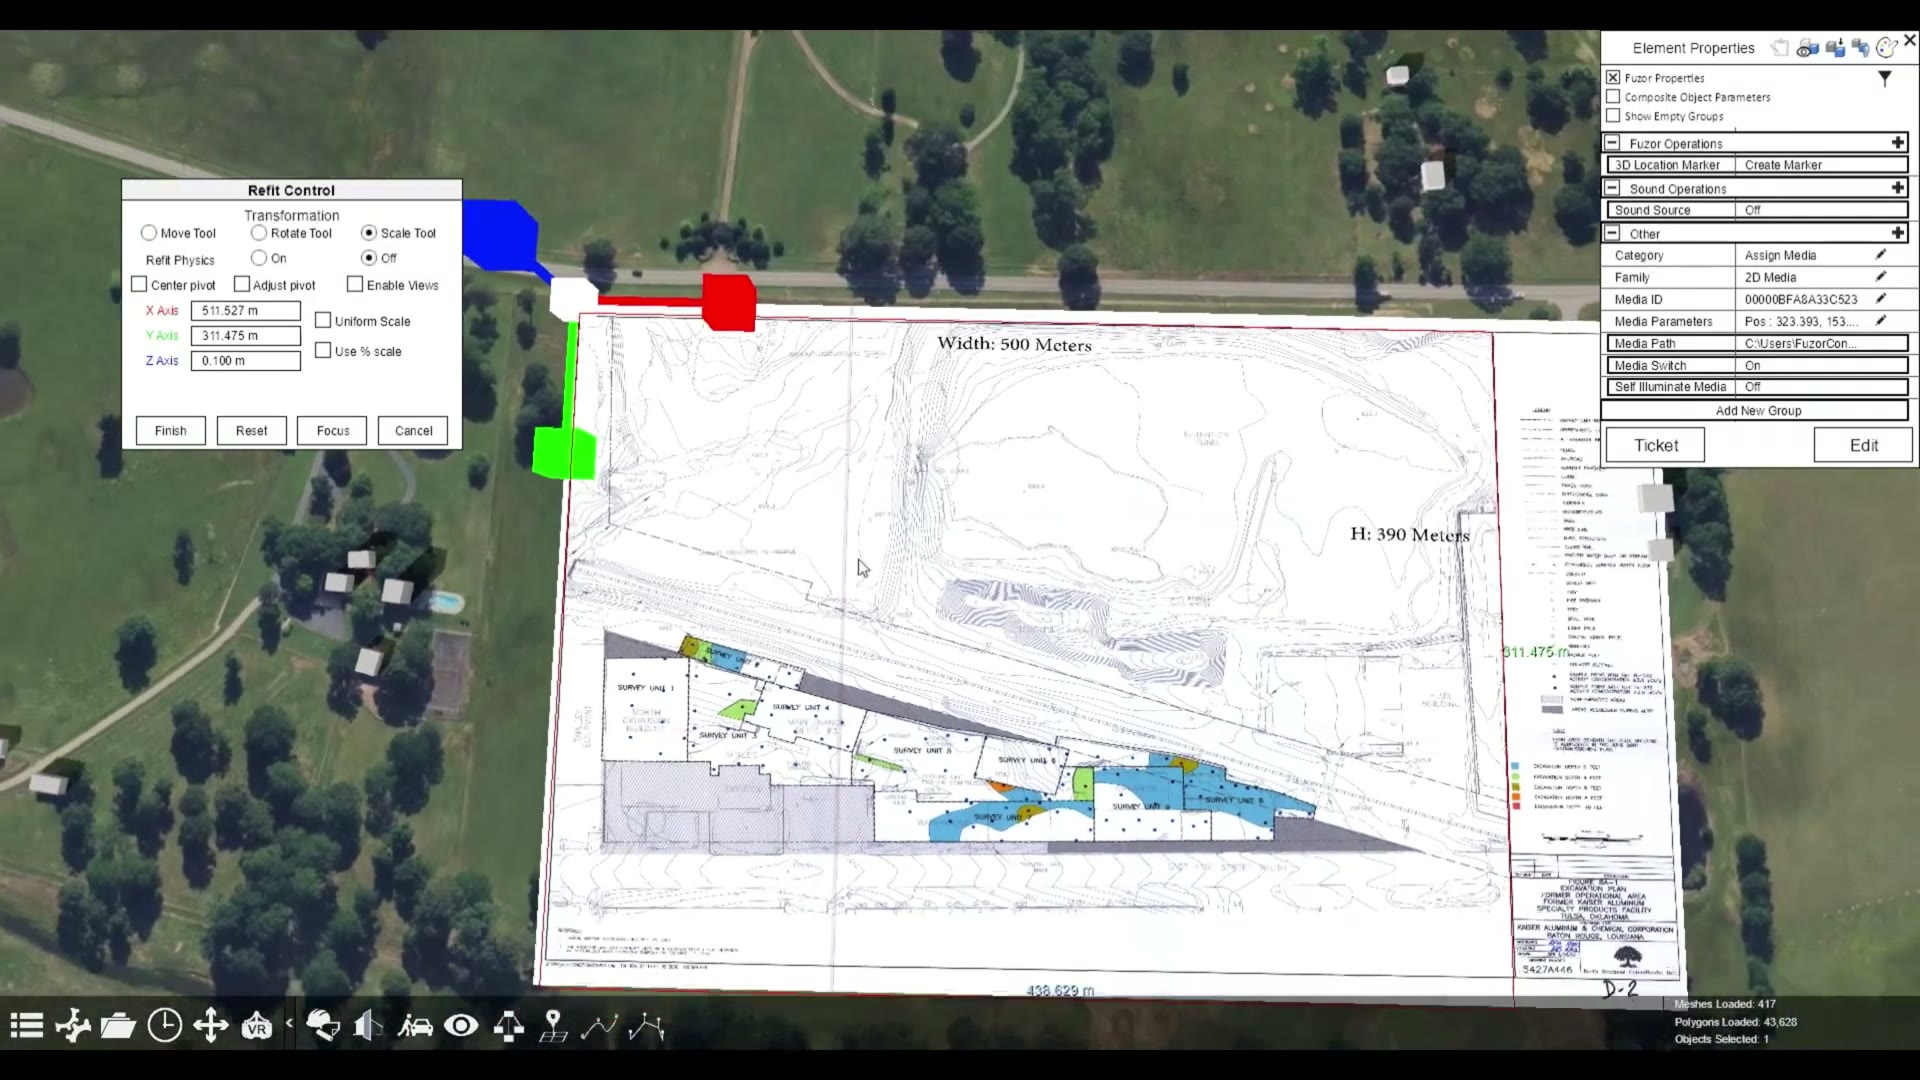Add item to Sound Operations with plus

point(1898,188)
